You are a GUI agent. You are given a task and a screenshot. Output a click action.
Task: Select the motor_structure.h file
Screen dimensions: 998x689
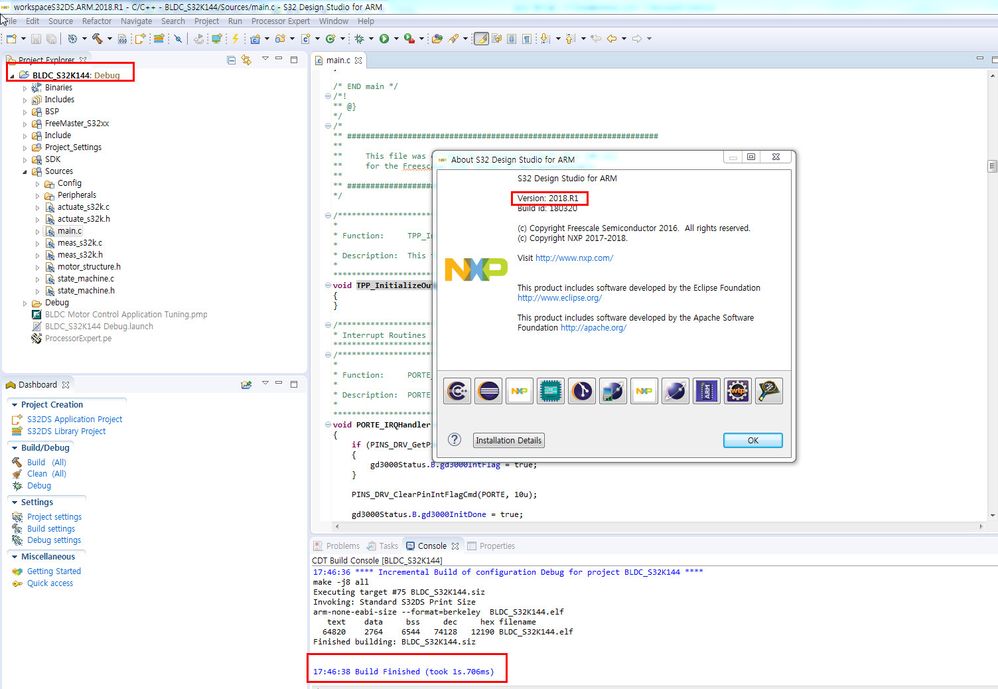click(88, 267)
